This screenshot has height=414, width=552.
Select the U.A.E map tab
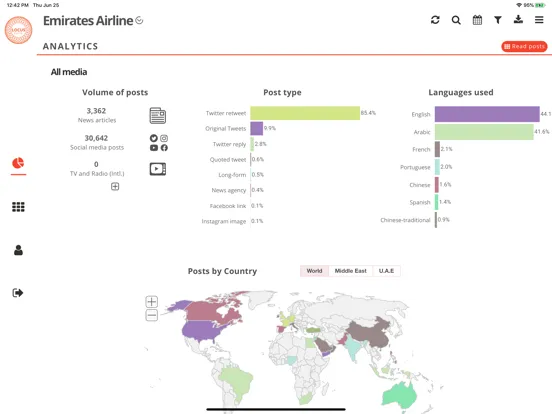(386, 271)
